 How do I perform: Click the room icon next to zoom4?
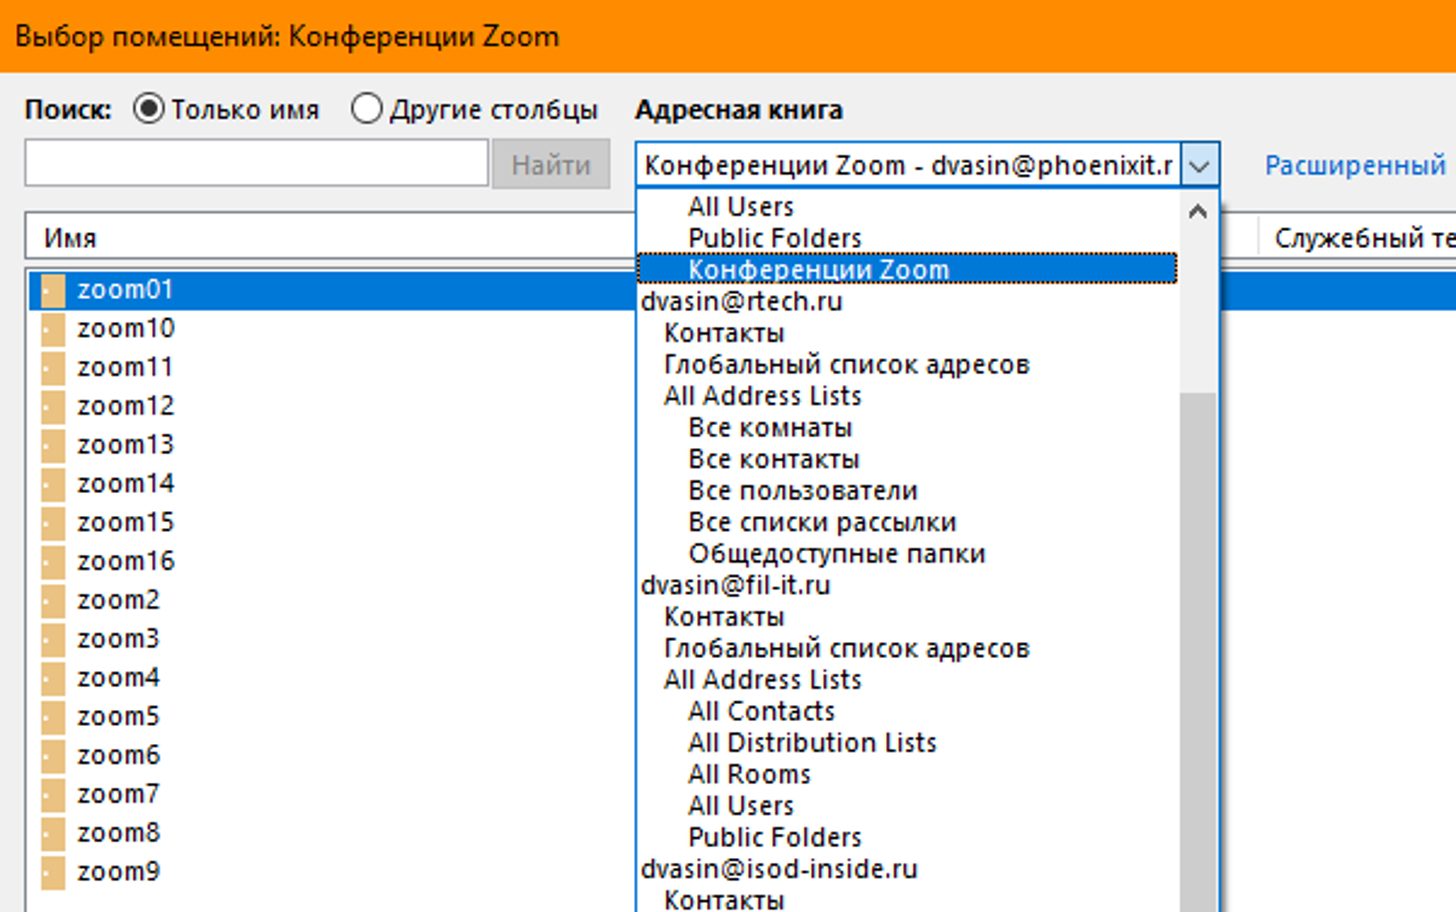coord(53,678)
